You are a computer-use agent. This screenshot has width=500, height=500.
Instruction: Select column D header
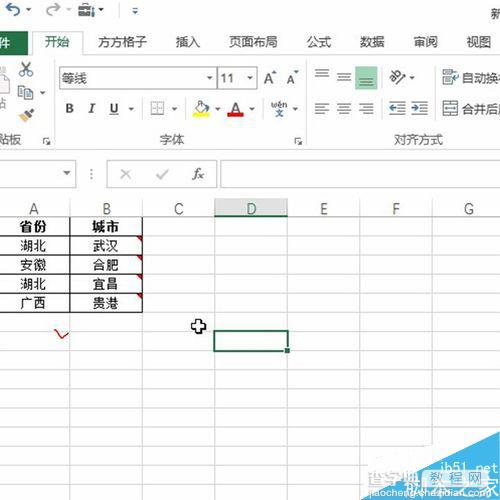pos(251,208)
